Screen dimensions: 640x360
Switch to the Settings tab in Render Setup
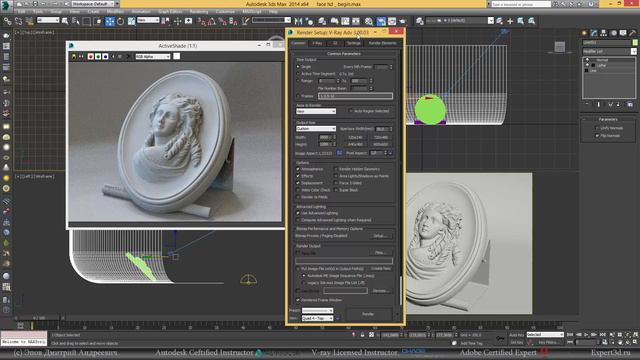[x=353, y=43]
